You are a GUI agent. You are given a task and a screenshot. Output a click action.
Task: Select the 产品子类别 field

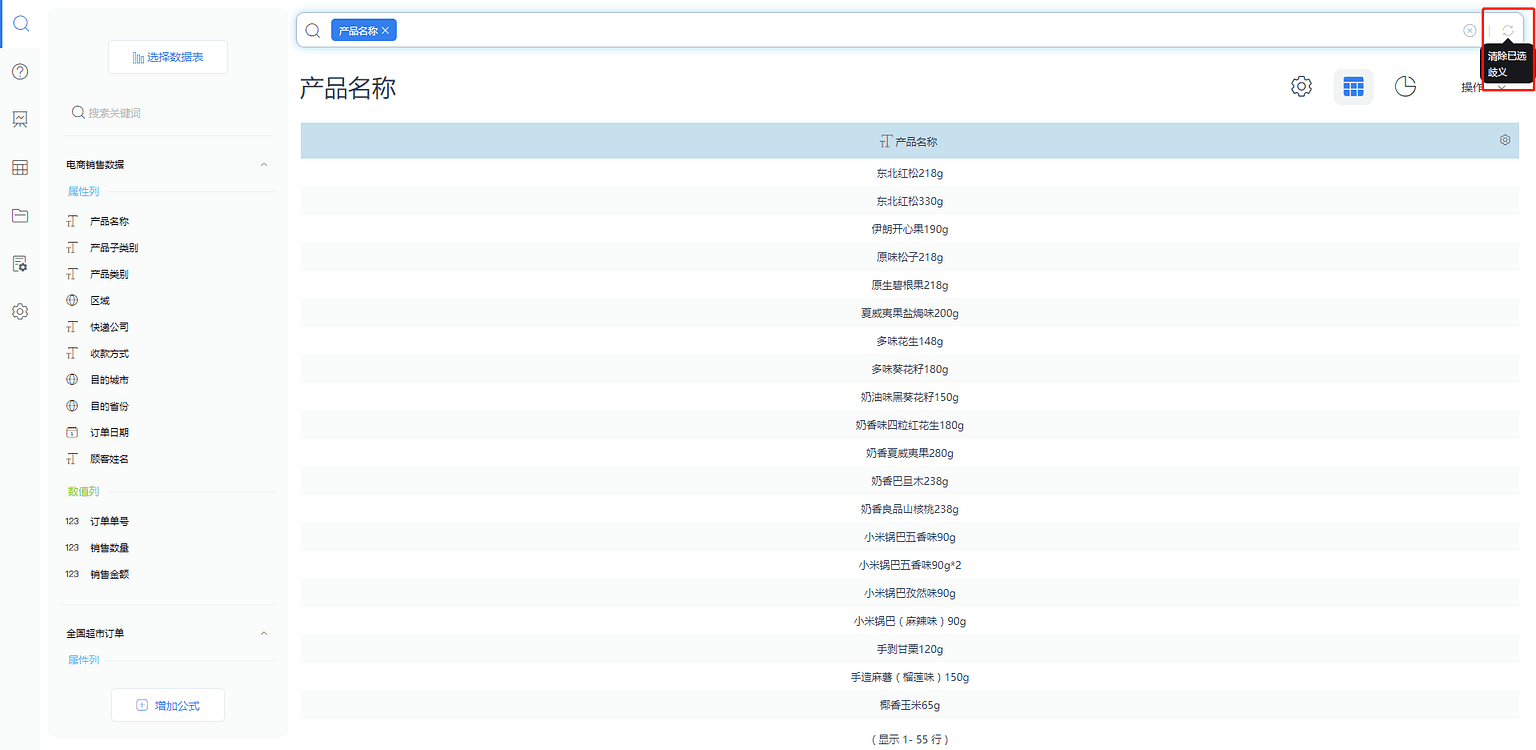pos(114,247)
